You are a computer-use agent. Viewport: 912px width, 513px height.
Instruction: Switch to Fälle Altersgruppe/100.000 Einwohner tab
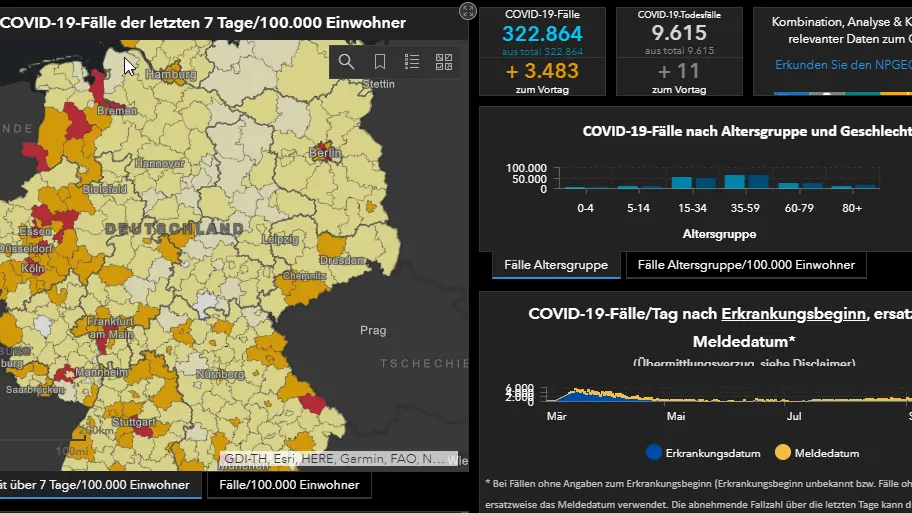tap(746, 265)
